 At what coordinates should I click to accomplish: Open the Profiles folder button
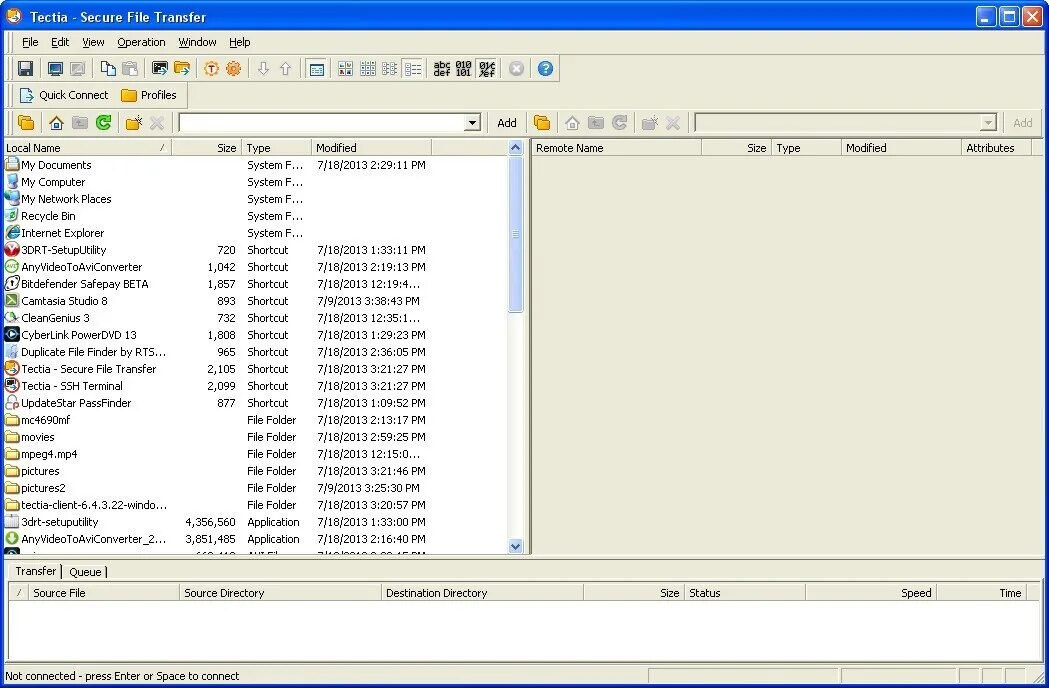click(x=149, y=95)
